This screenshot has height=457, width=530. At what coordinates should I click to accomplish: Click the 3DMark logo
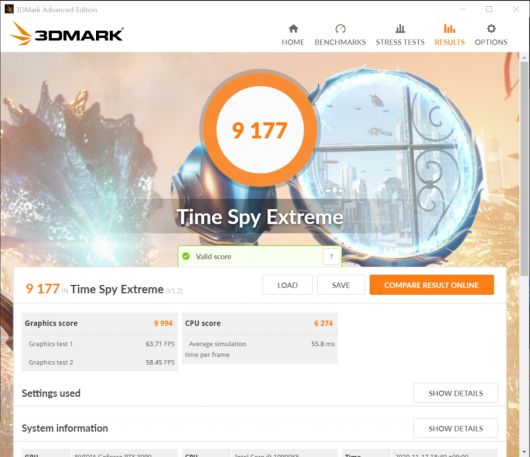pos(67,34)
